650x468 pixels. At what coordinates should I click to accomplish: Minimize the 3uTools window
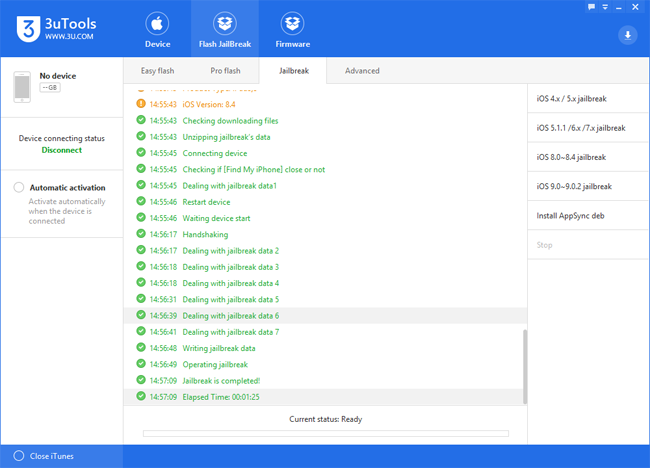(619, 7)
